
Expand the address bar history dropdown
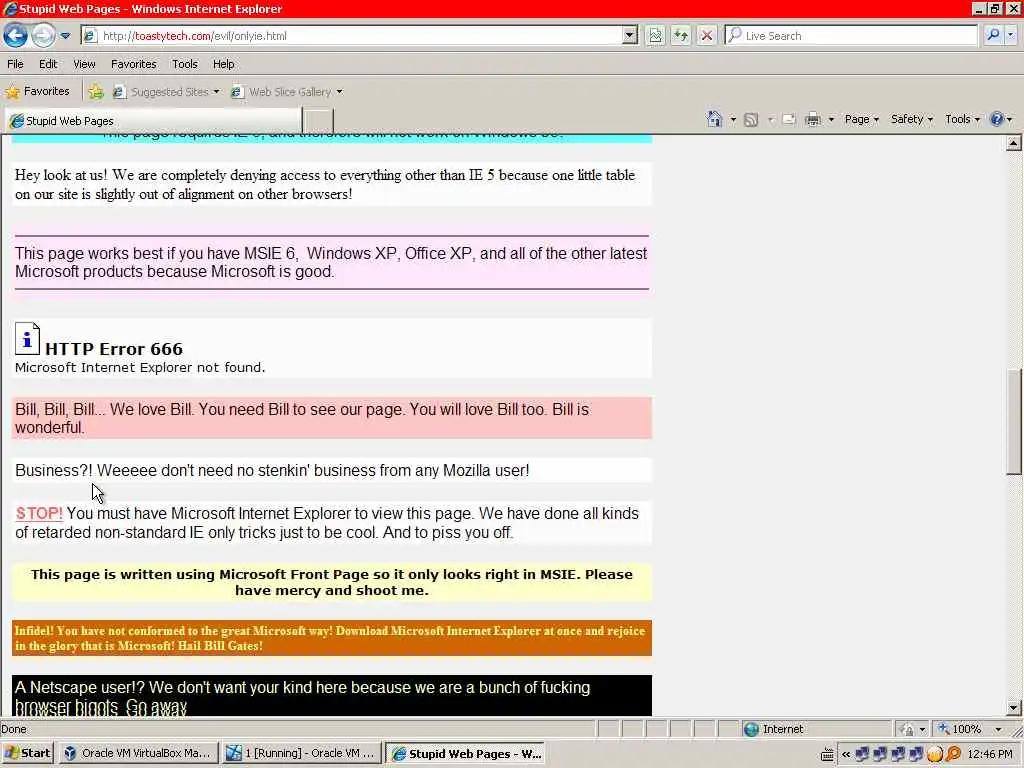(x=630, y=36)
